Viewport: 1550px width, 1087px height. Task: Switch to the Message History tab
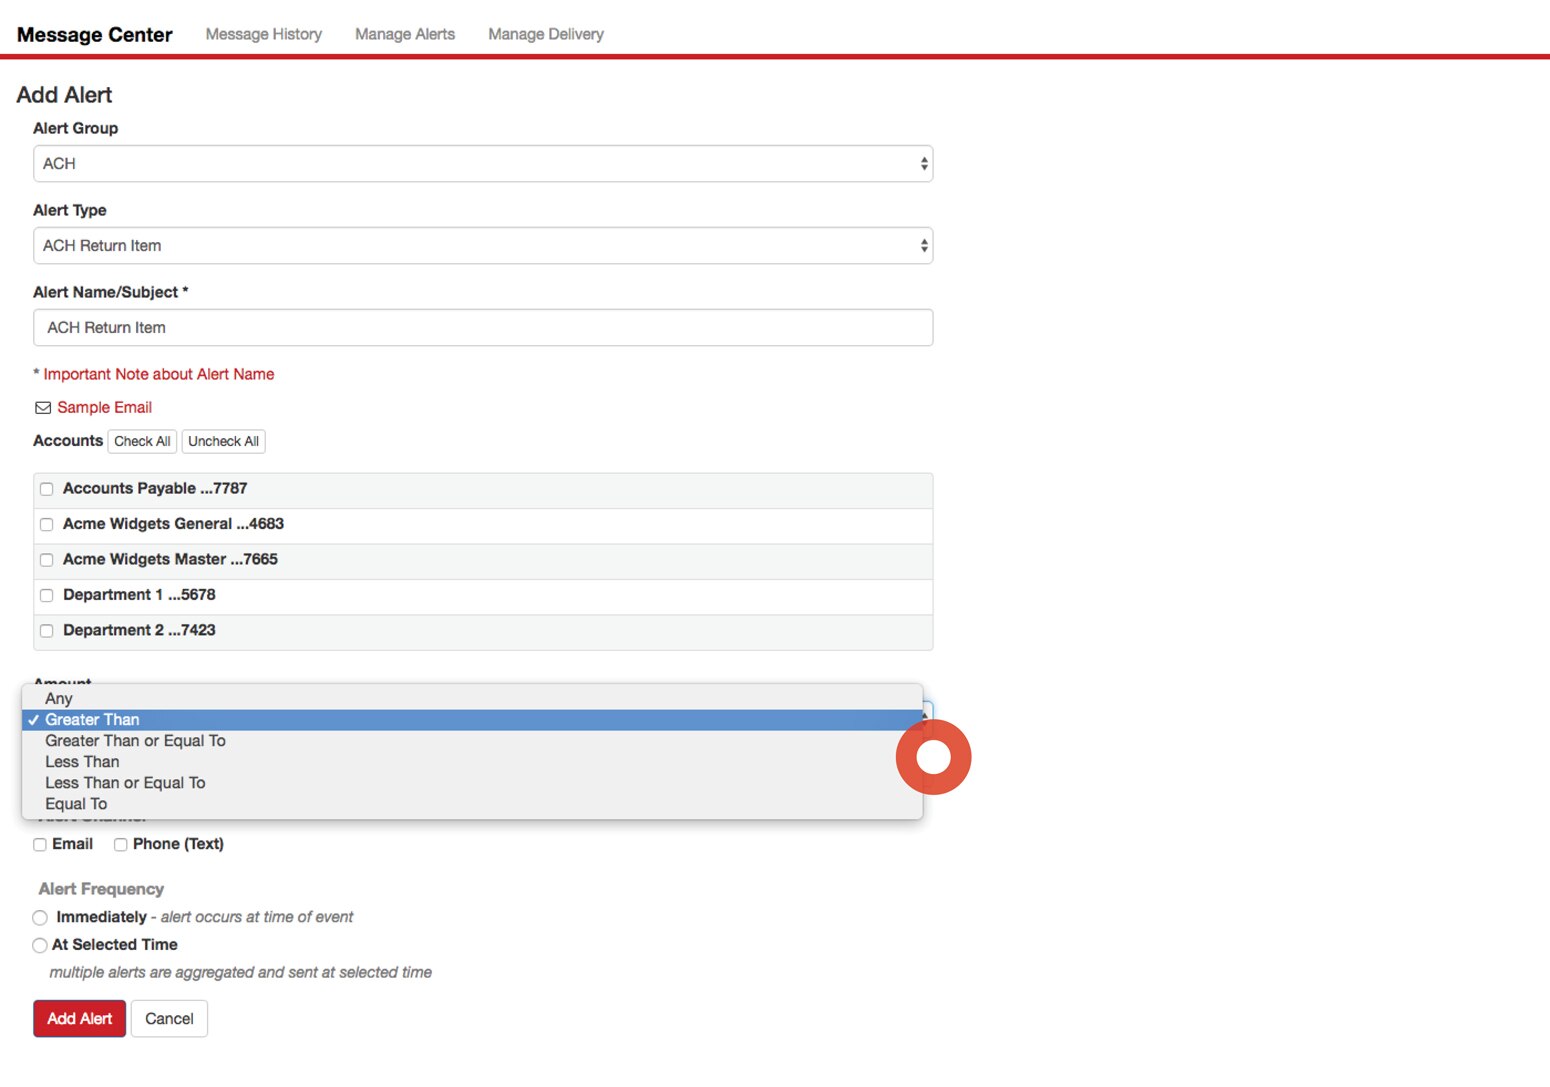click(263, 33)
